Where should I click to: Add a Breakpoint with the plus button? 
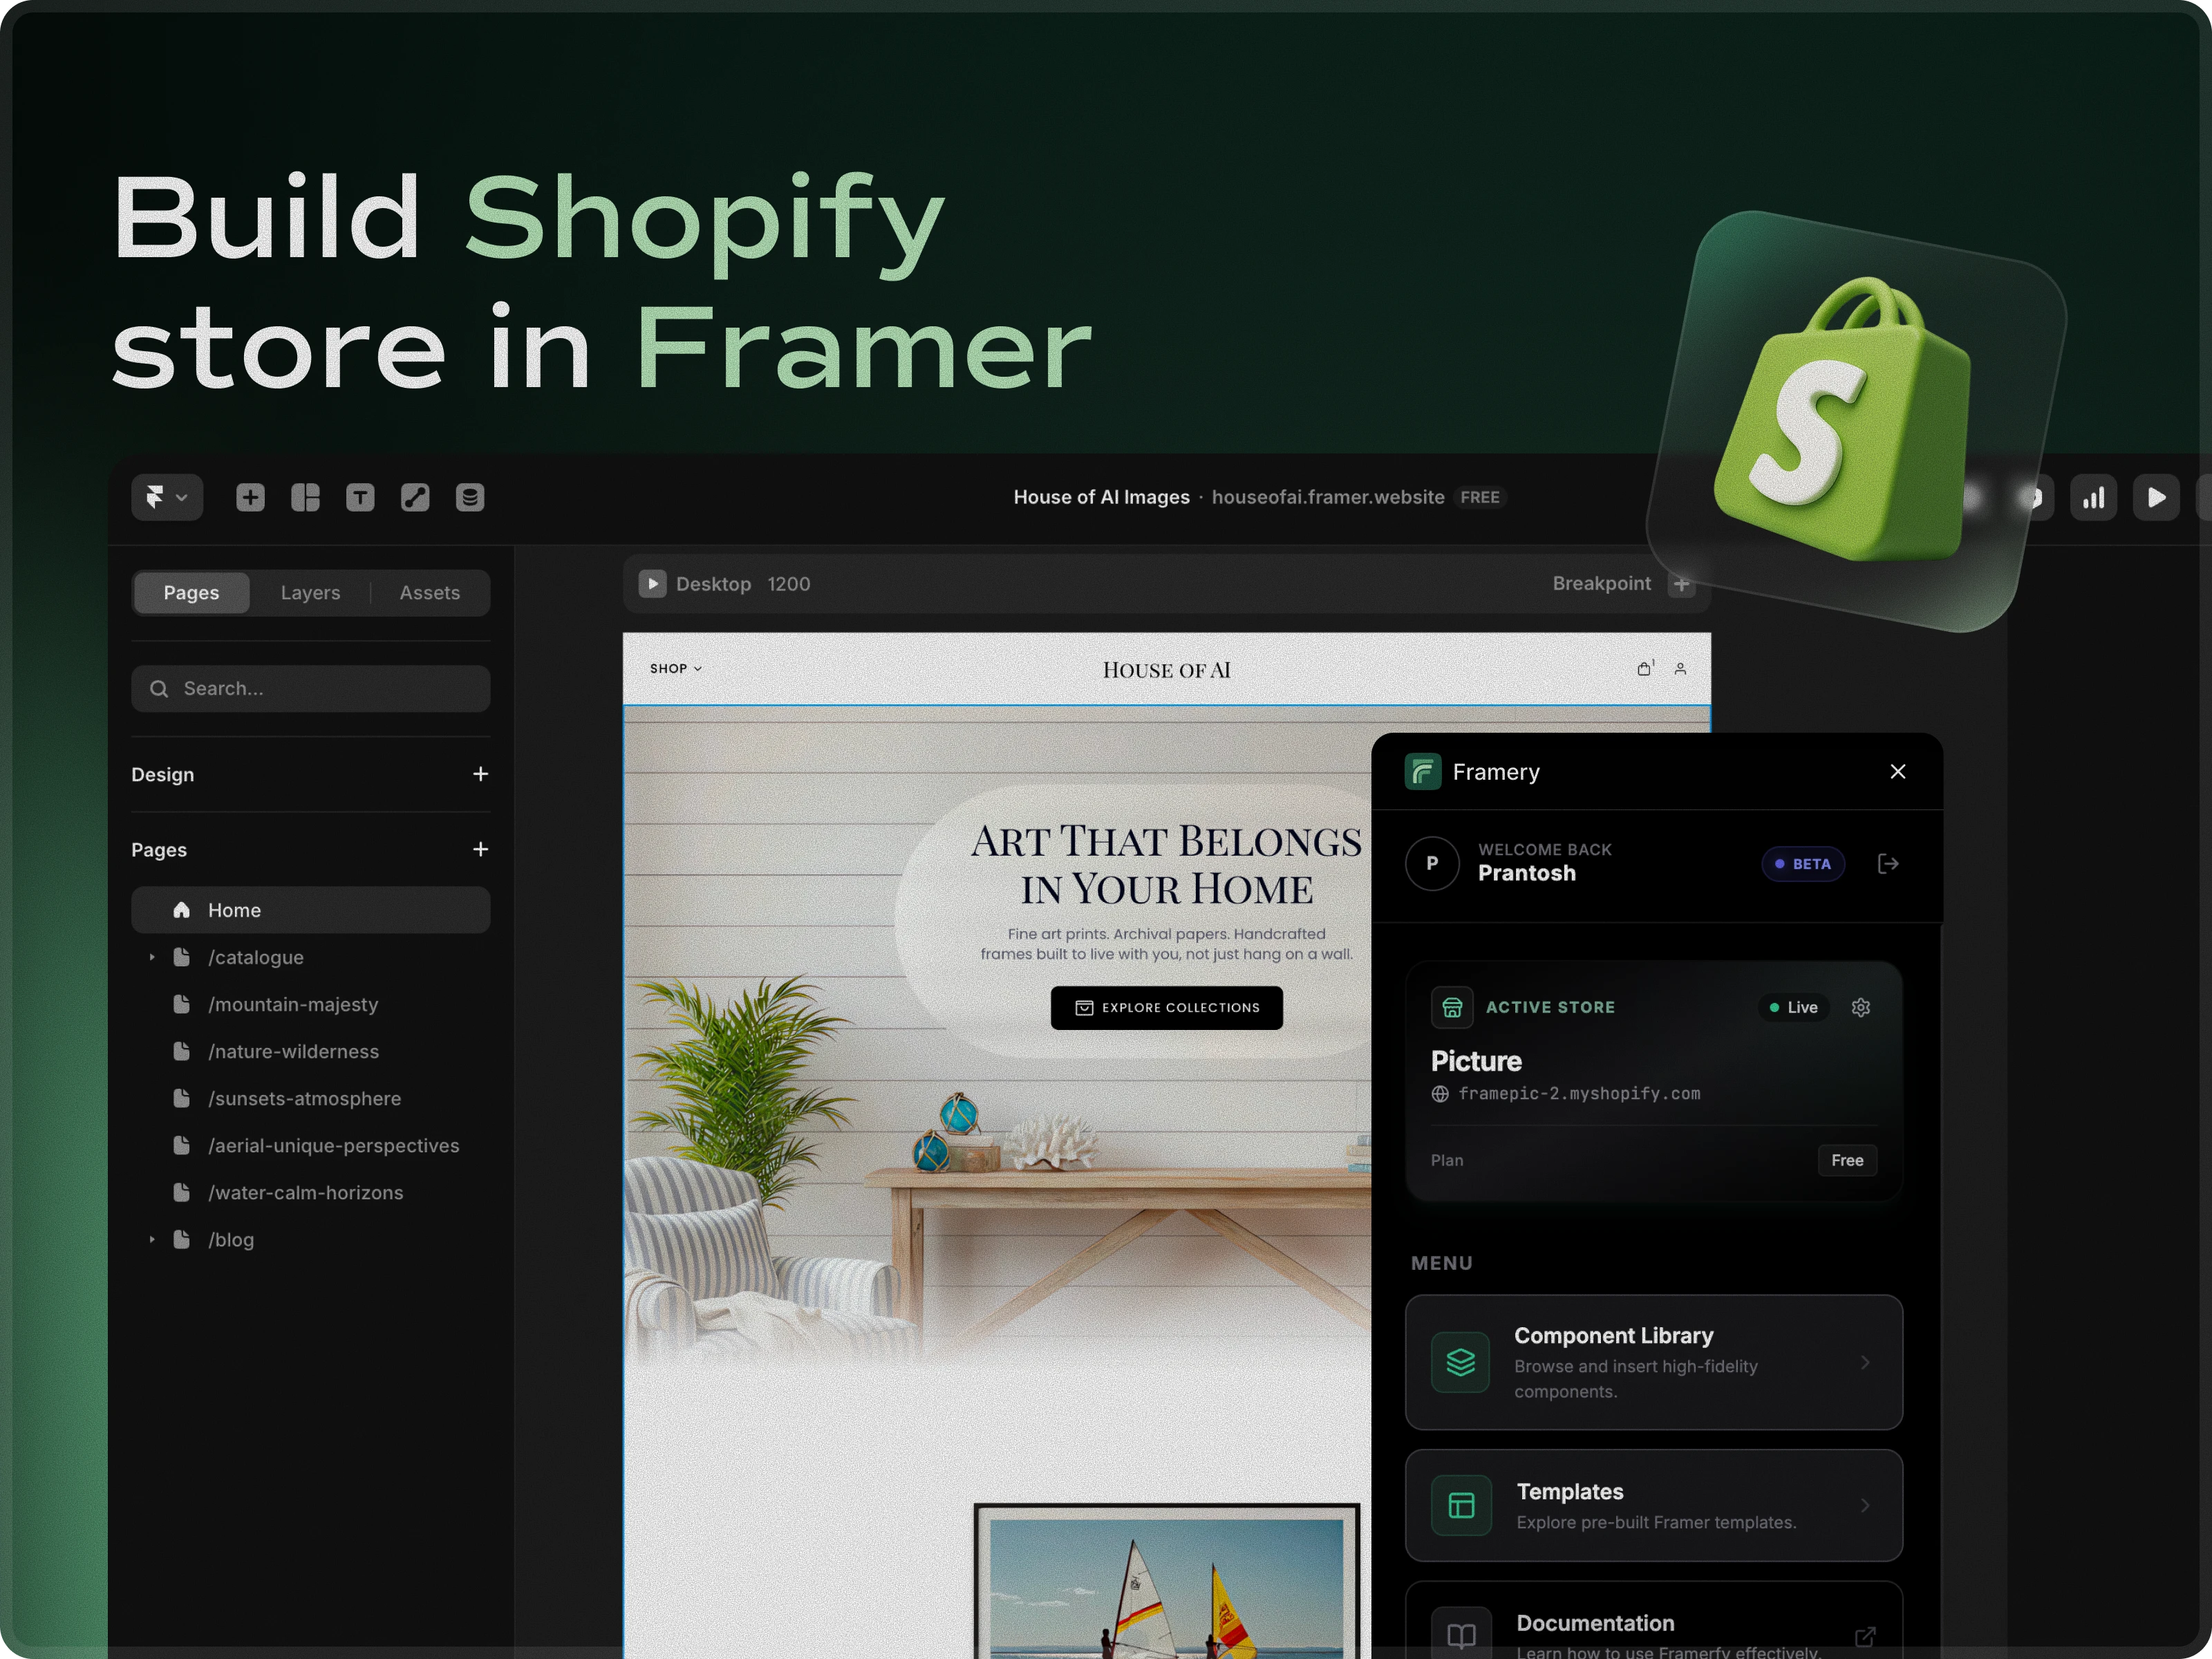[x=1681, y=584]
